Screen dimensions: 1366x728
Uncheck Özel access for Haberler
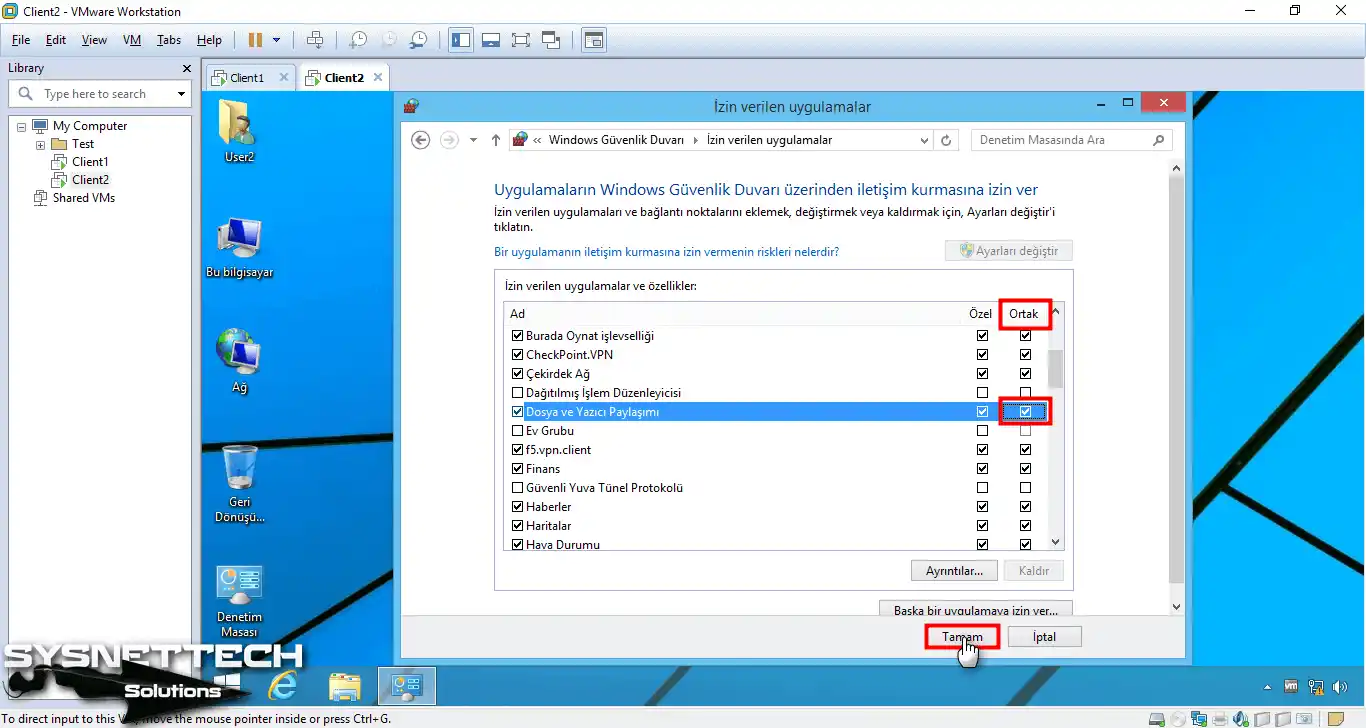982,506
